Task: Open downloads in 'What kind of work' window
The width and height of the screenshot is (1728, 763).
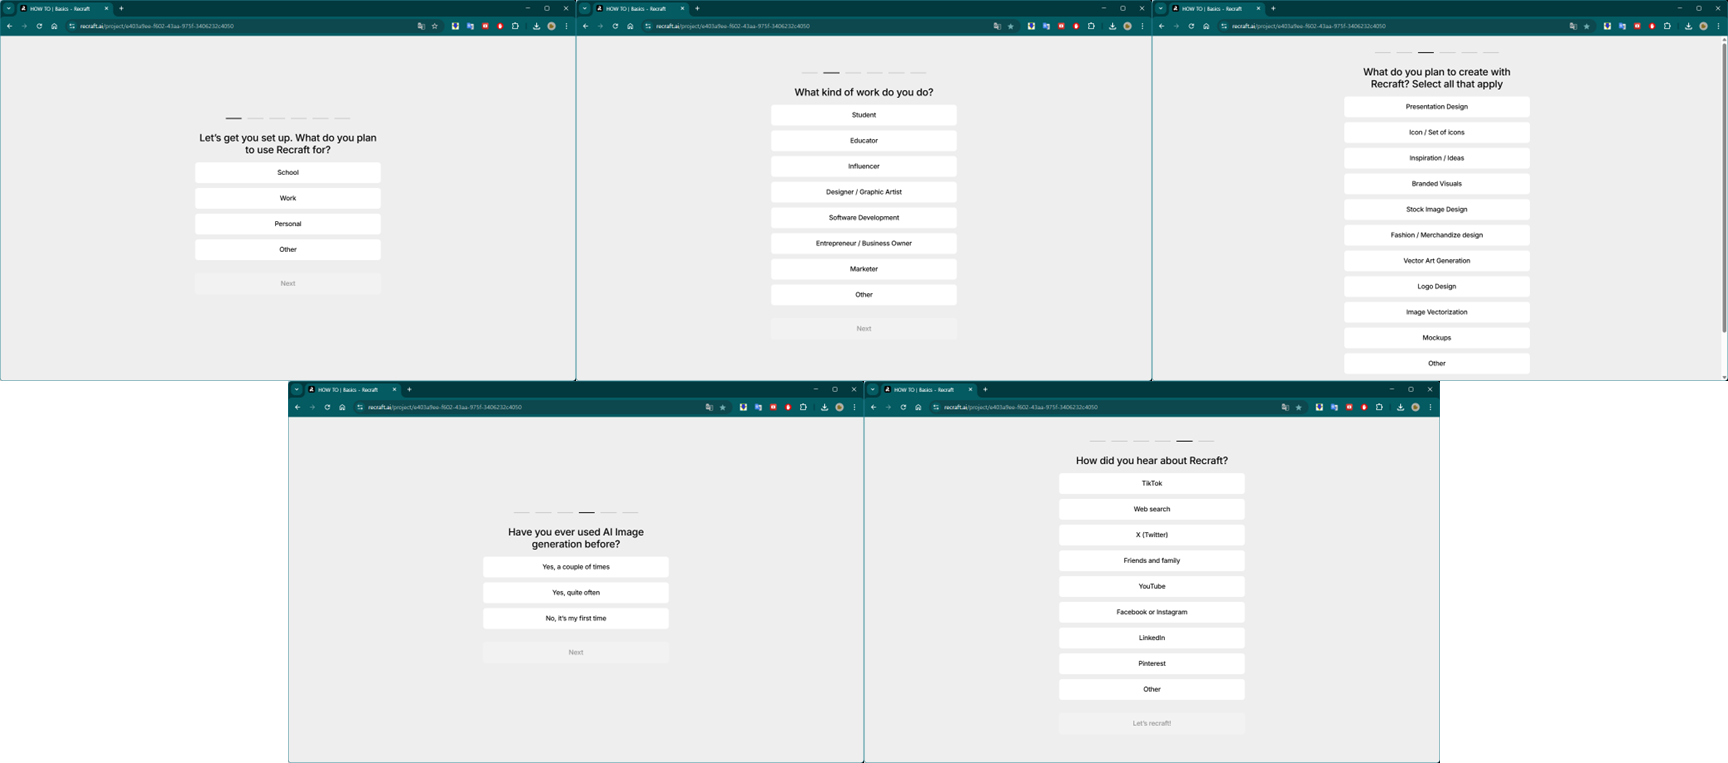Action: (1112, 26)
